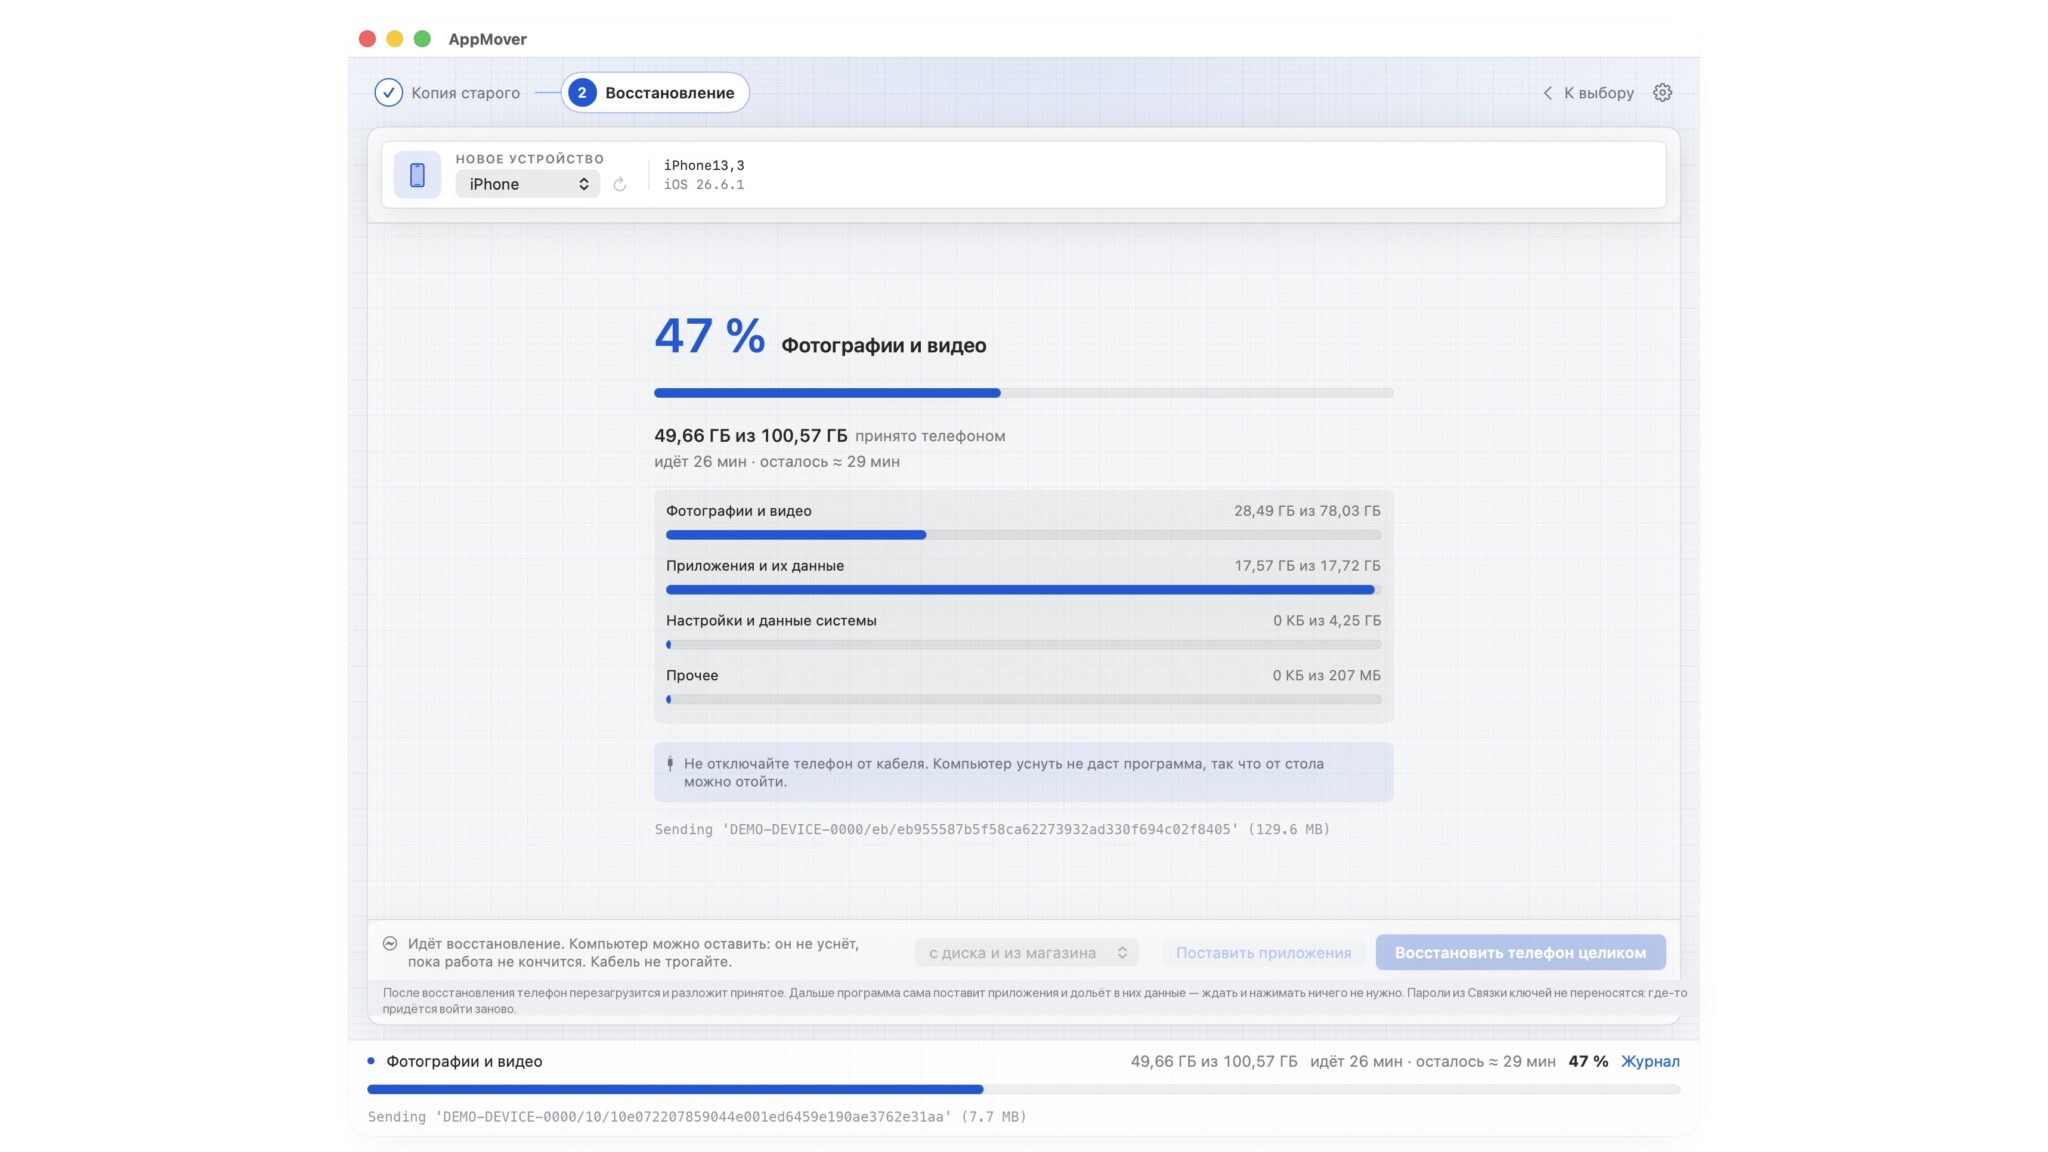The image size is (2048, 1152).
Task: Click the blue iPhone device icon
Action: (417, 175)
